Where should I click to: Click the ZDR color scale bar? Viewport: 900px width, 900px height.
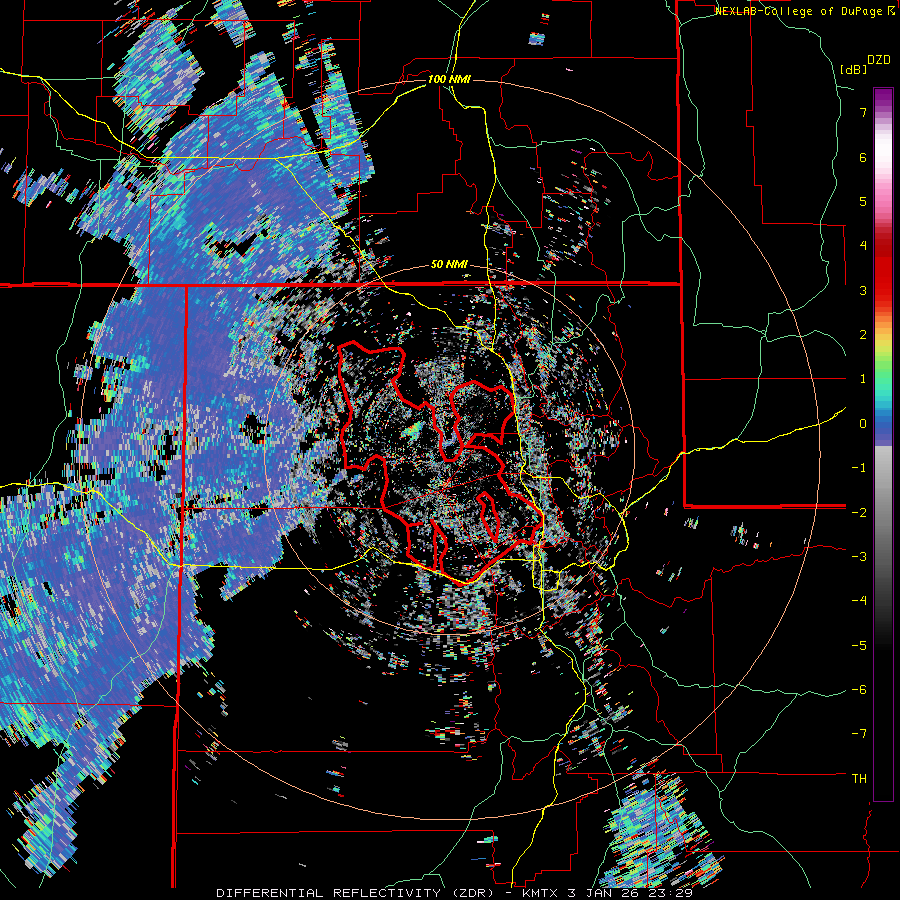point(883,444)
